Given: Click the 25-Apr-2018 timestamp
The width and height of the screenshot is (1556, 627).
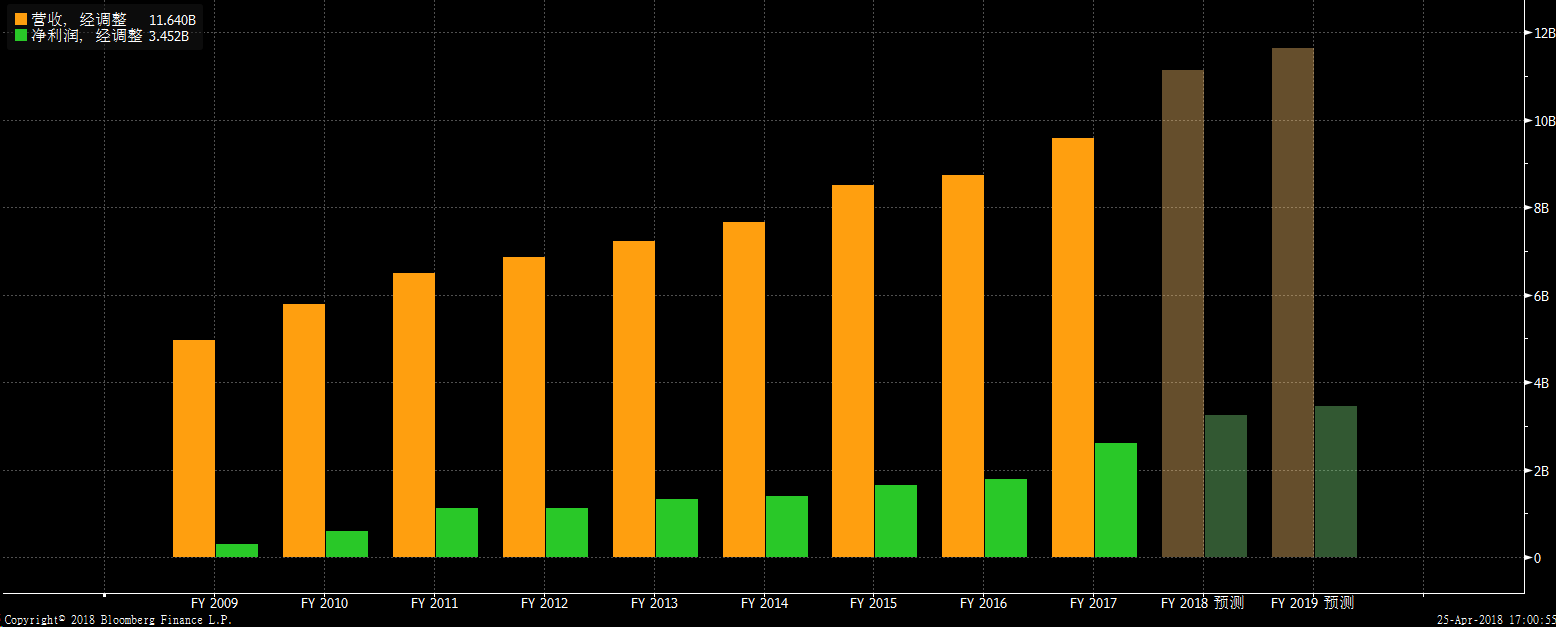Looking at the screenshot, I should [1495, 620].
